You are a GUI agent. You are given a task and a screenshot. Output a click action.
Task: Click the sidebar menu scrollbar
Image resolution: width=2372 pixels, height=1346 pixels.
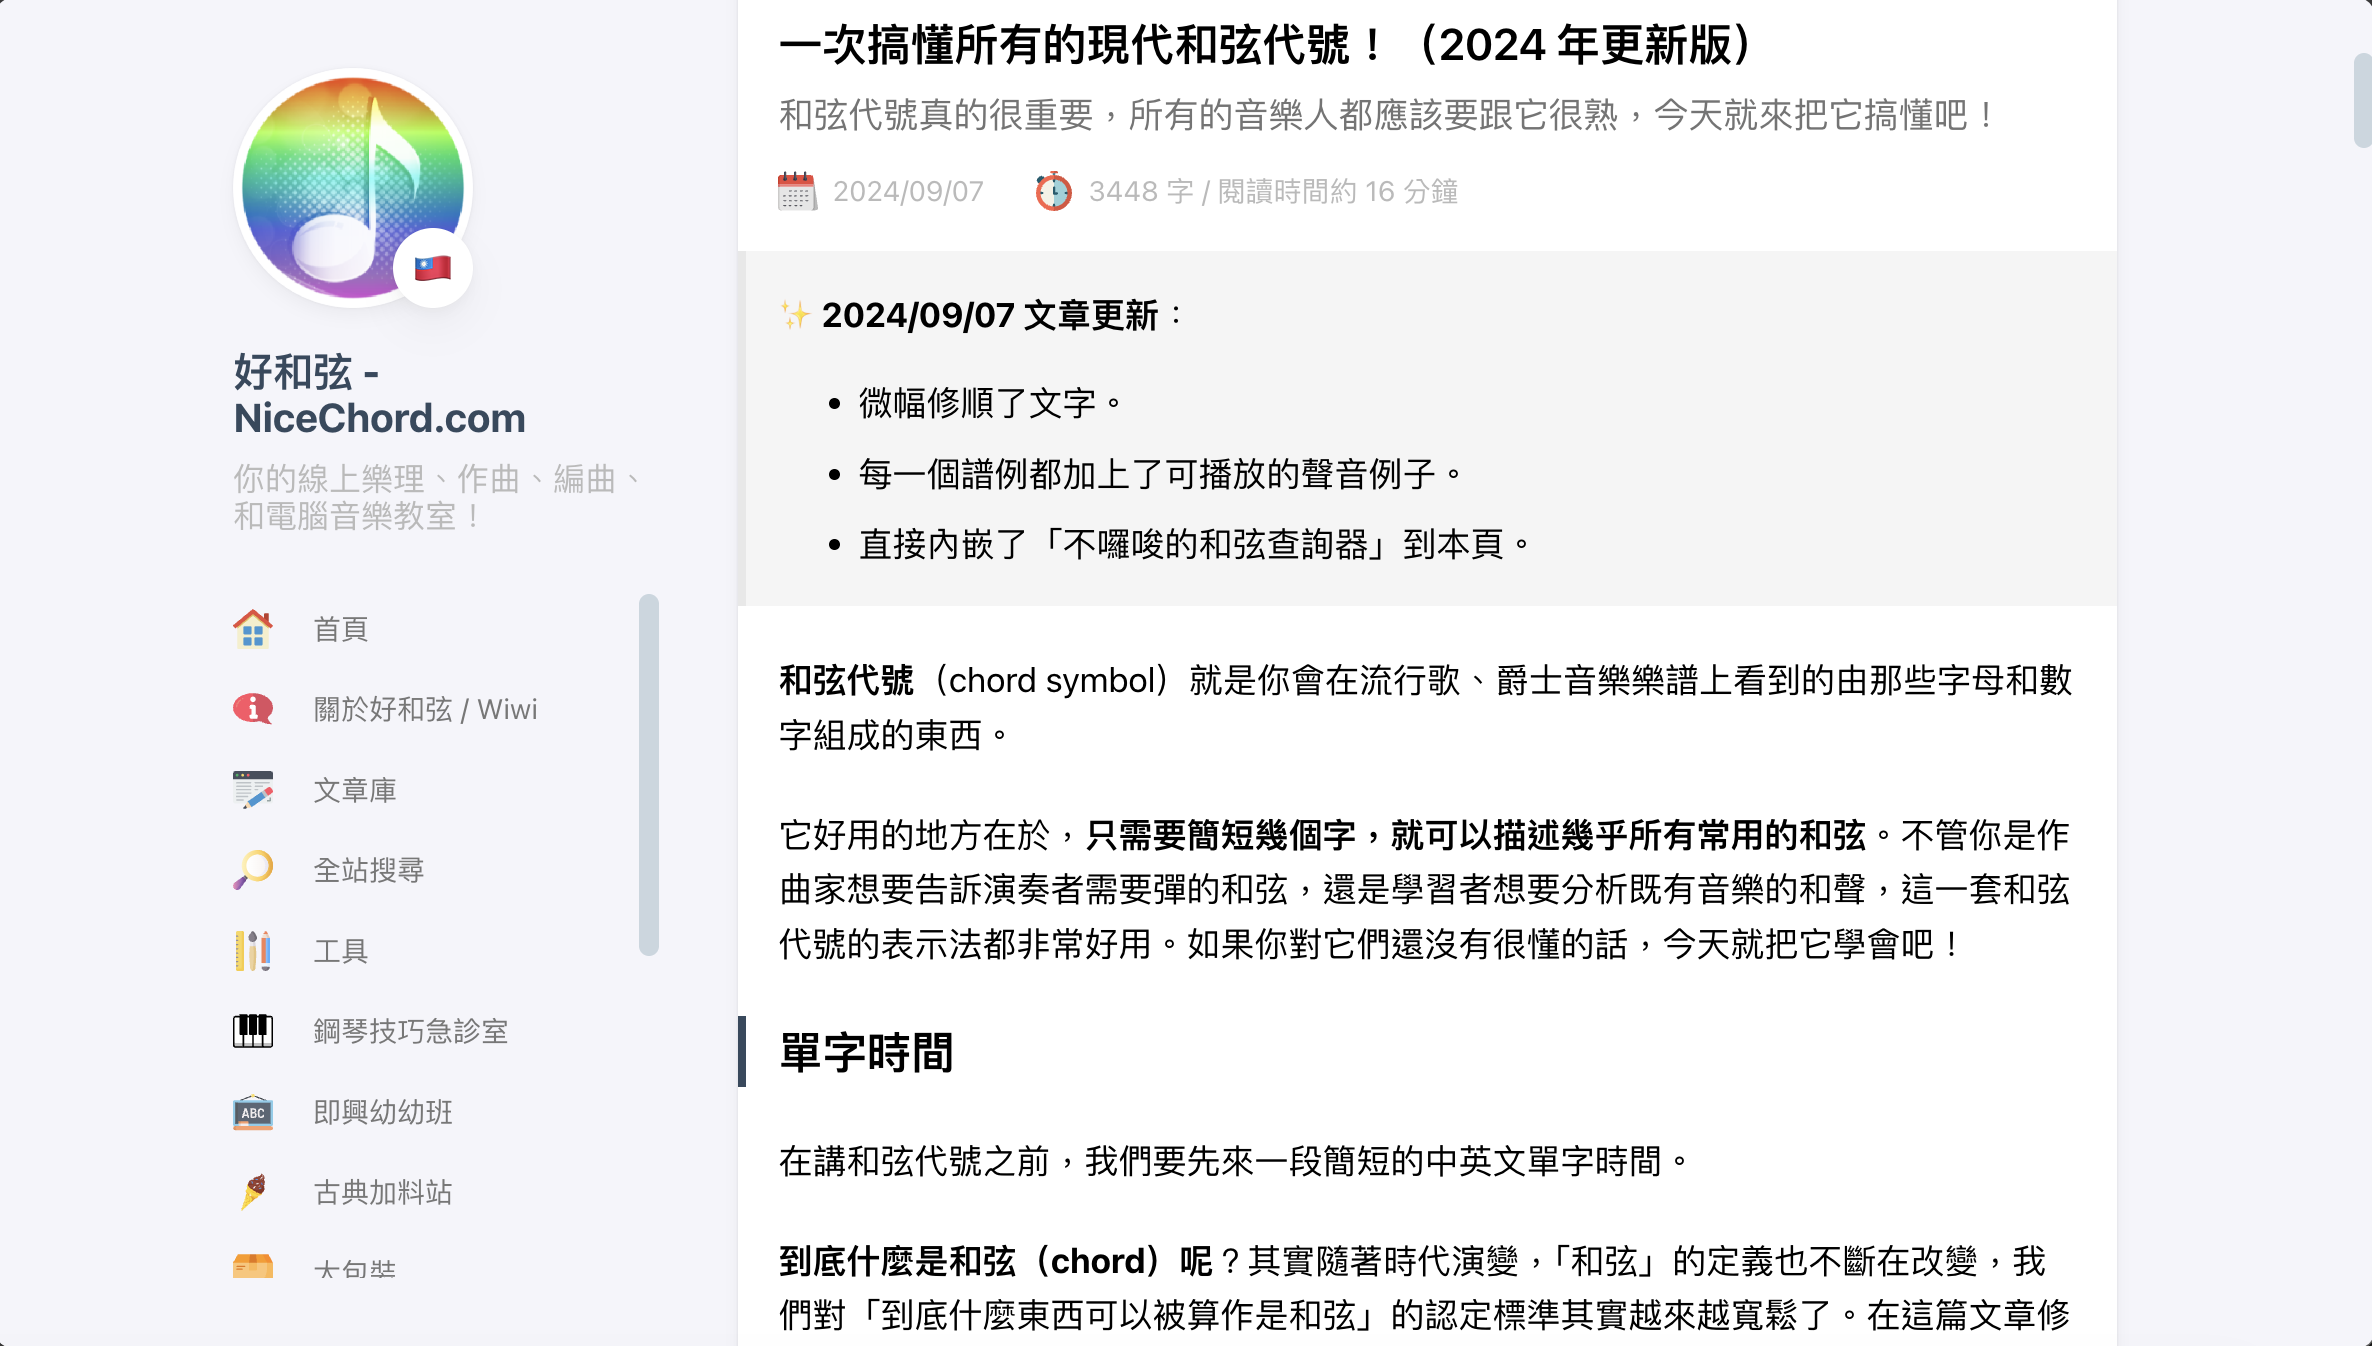[649, 774]
